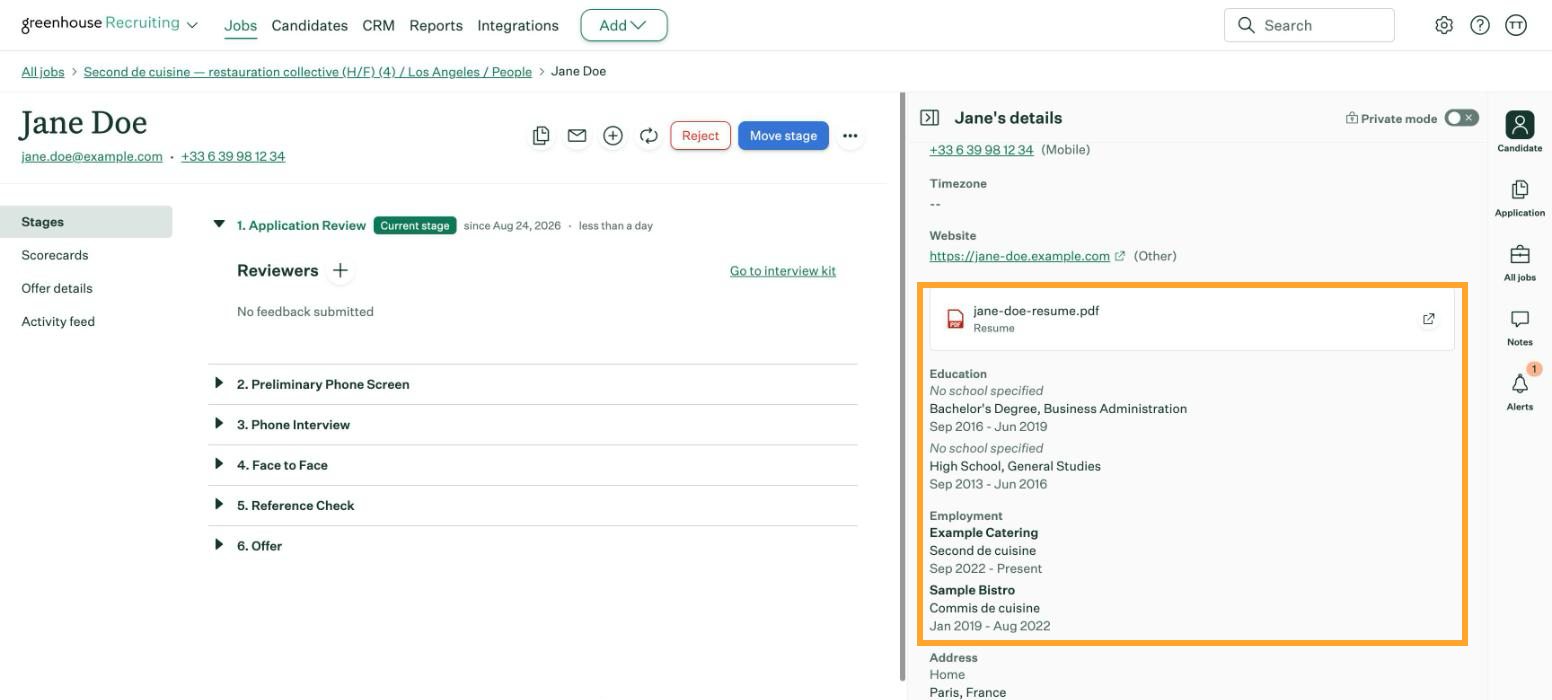The height and width of the screenshot is (700, 1552).
Task: Open the jane-doe.example.com website link
Action: [x=1019, y=256]
